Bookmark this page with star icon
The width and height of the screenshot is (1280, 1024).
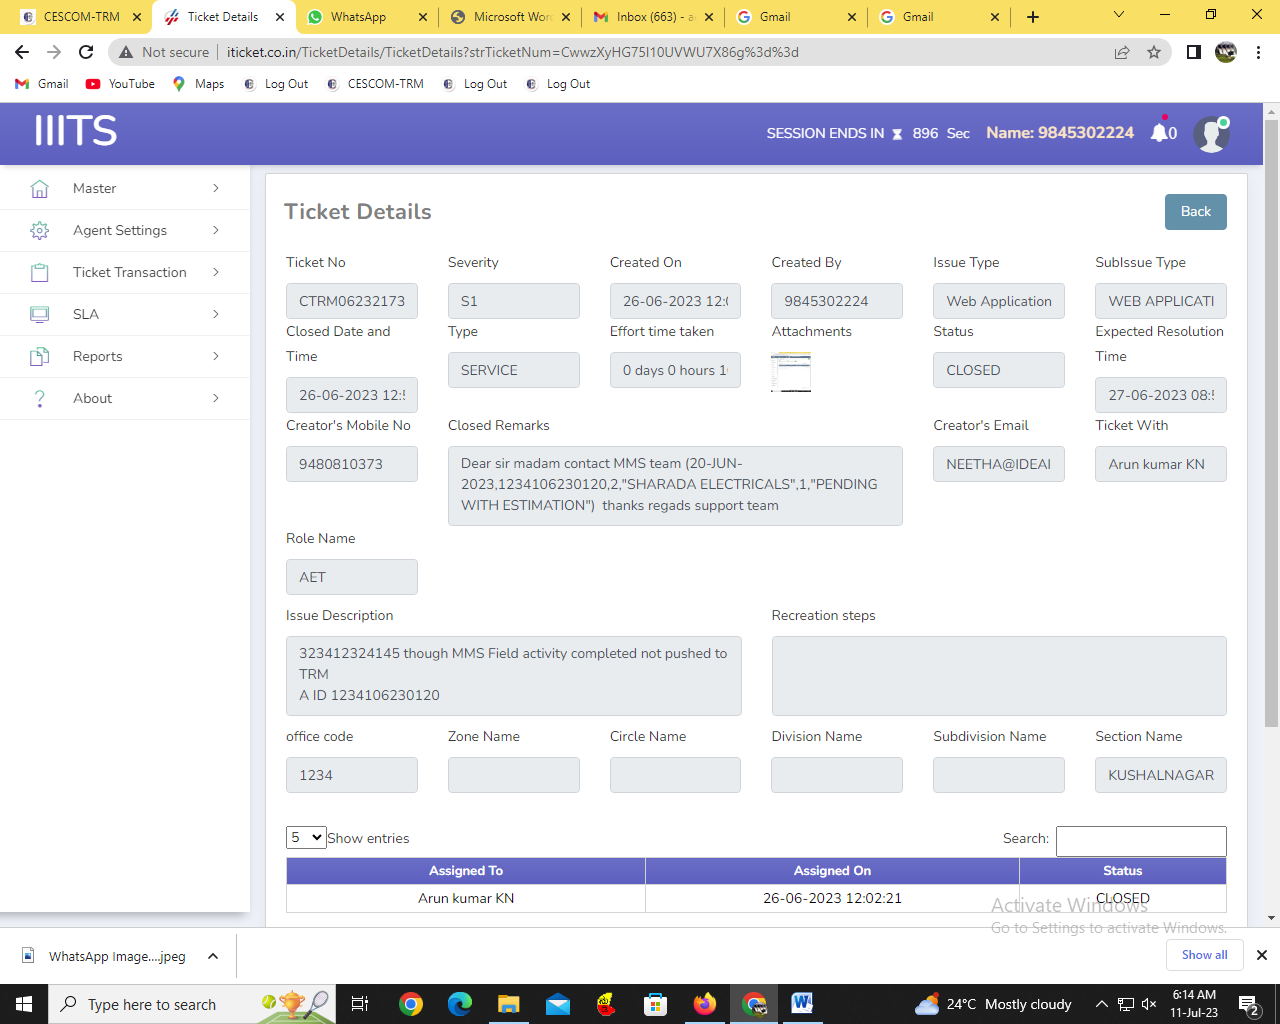click(x=1154, y=52)
